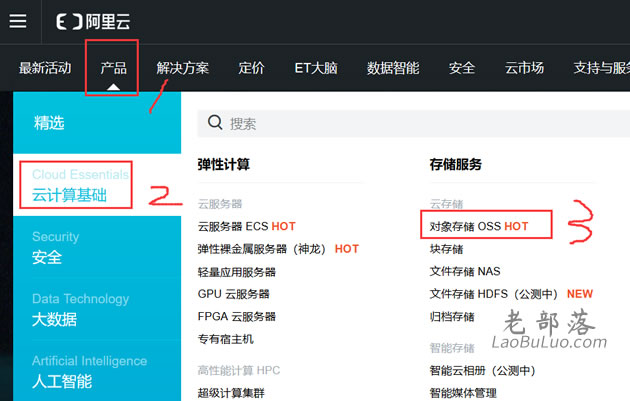The width and height of the screenshot is (630, 401).
Task: Open the ET大脑 nav item
Action: click(316, 68)
